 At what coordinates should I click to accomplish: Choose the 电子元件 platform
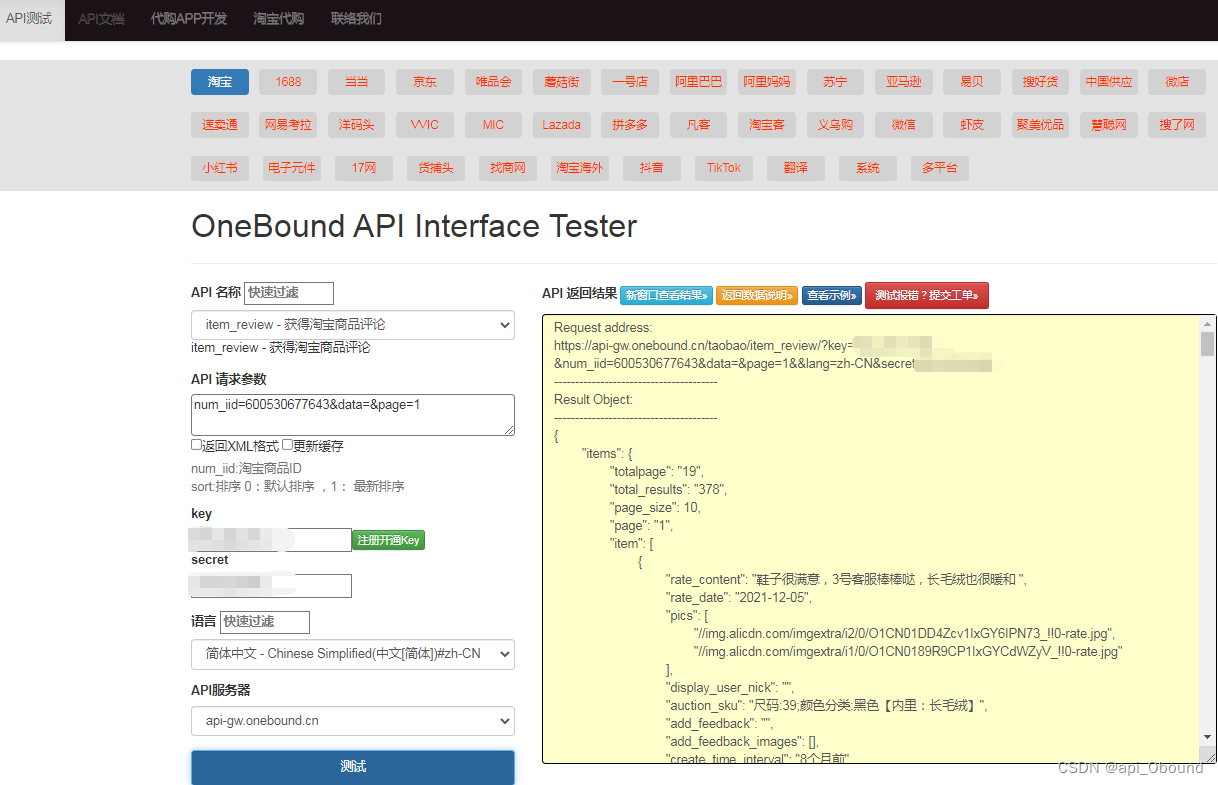[x=292, y=168]
